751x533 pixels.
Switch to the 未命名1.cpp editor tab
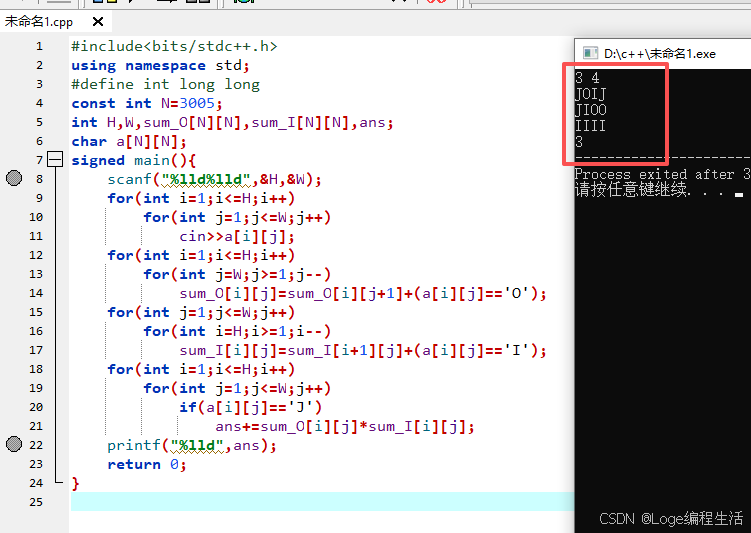tap(39, 22)
